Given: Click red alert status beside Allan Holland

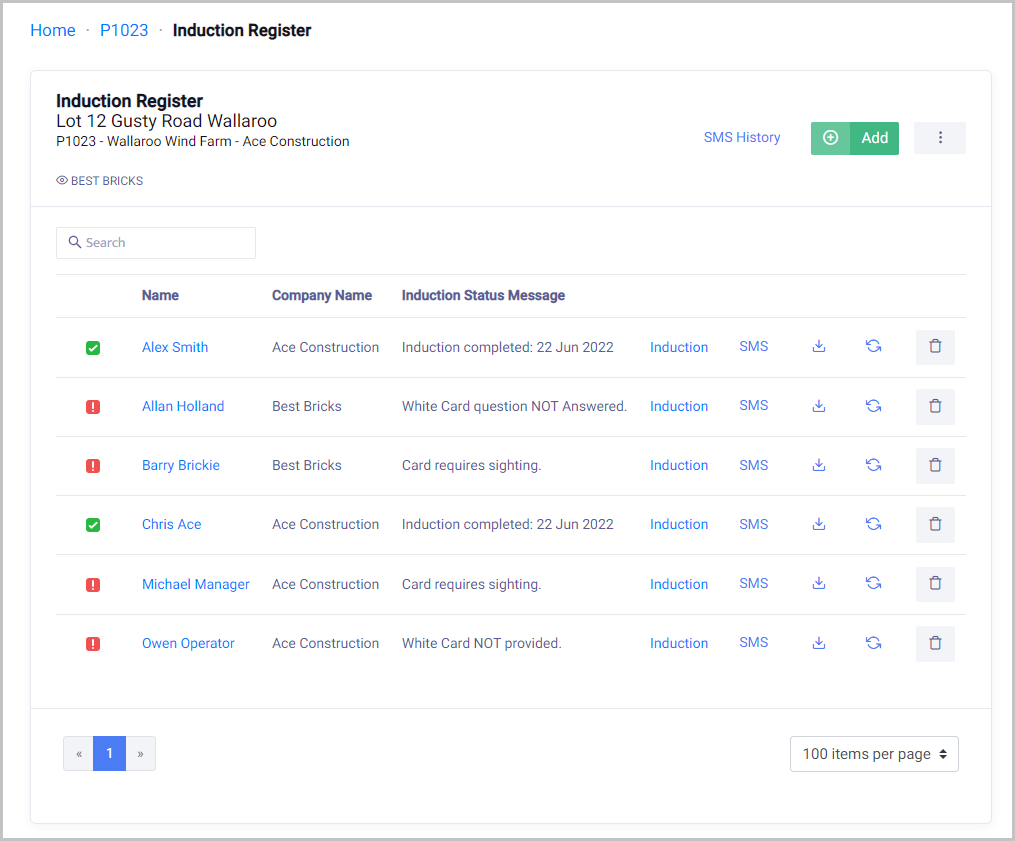Looking at the screenshot, I should click(93, 407).
